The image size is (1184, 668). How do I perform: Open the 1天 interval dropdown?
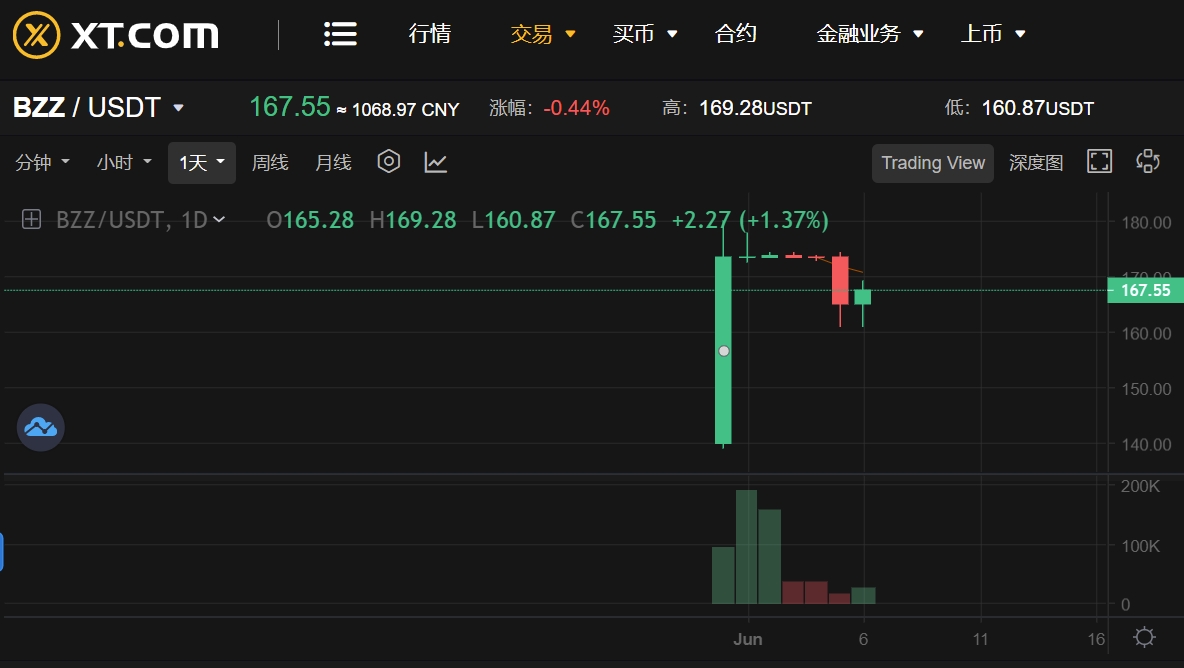point(202,163)
